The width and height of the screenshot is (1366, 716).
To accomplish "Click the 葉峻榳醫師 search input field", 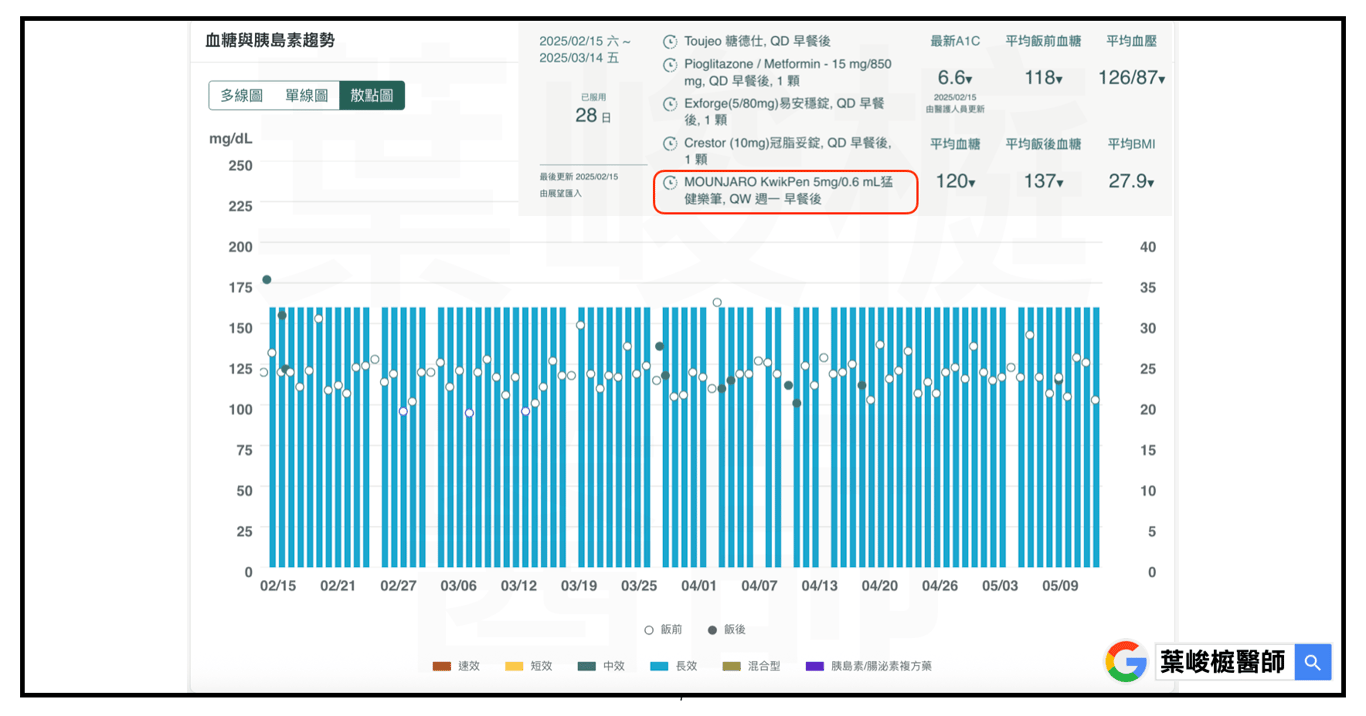I will click(x=1224, y=662).
